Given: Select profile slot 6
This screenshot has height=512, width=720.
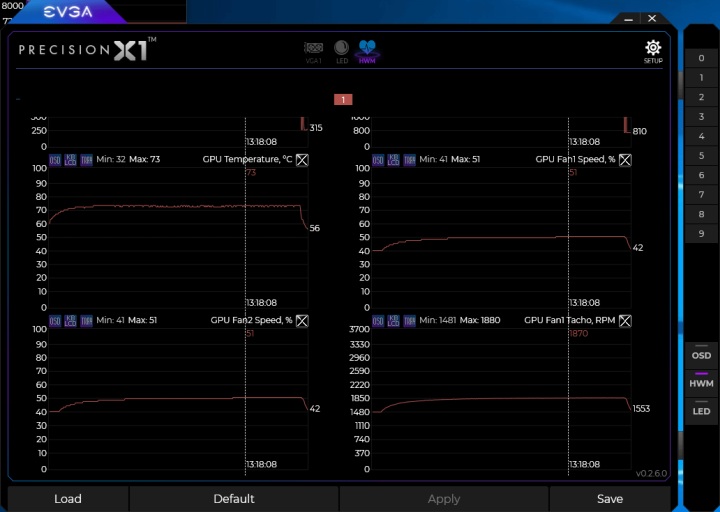Looking at the screenshot, I should pyautogui.click(x=701, y=175).
